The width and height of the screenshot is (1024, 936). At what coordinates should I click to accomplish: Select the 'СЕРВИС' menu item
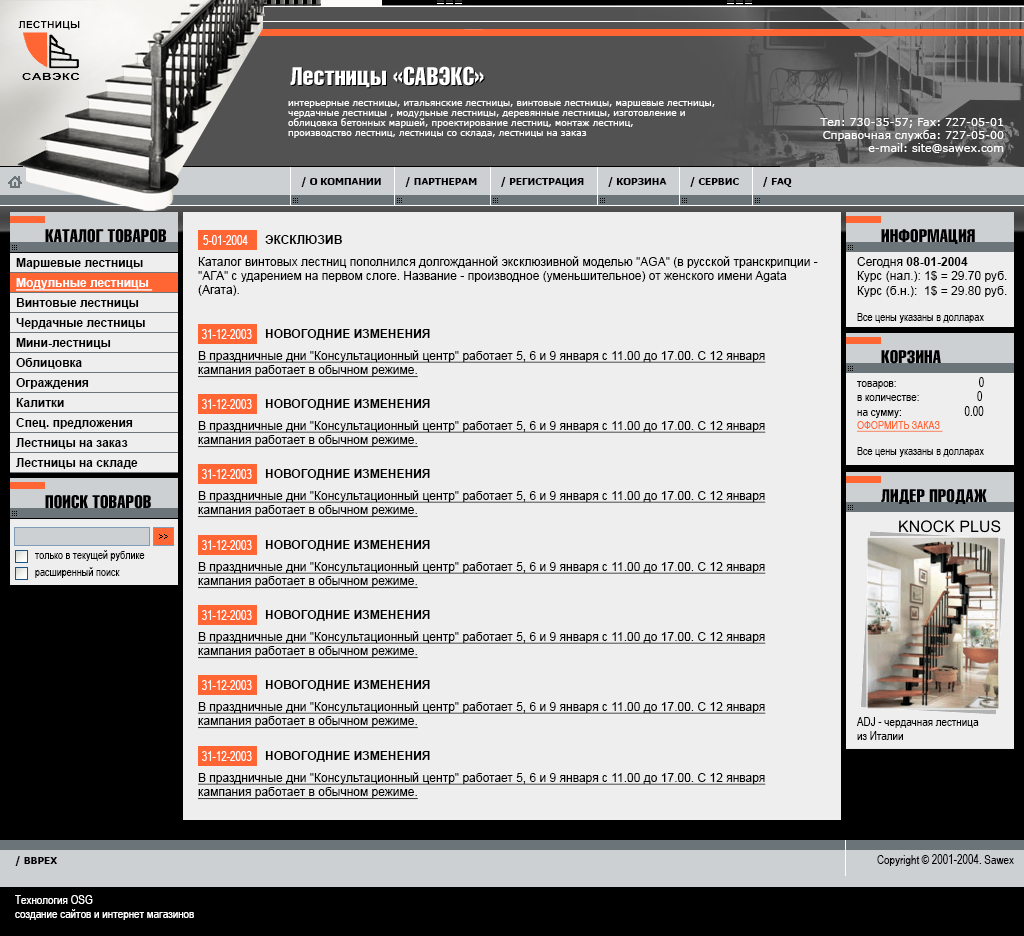click(x=715, y=182)
